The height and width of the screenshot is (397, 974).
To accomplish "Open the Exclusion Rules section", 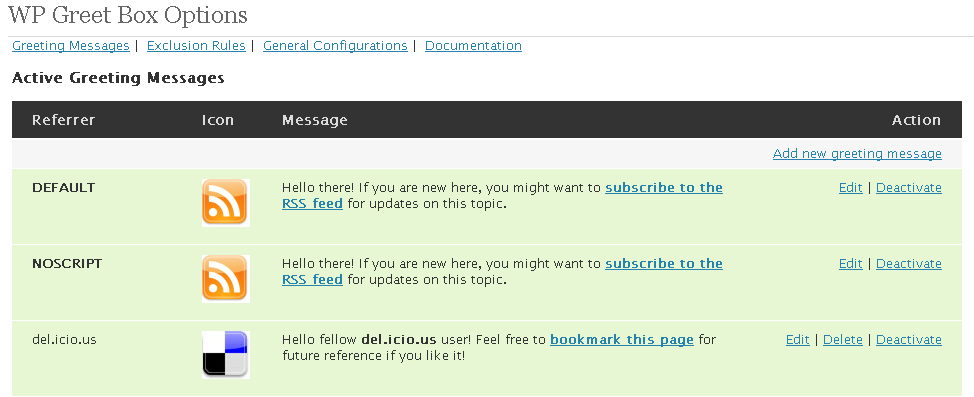I will (196, 46).
